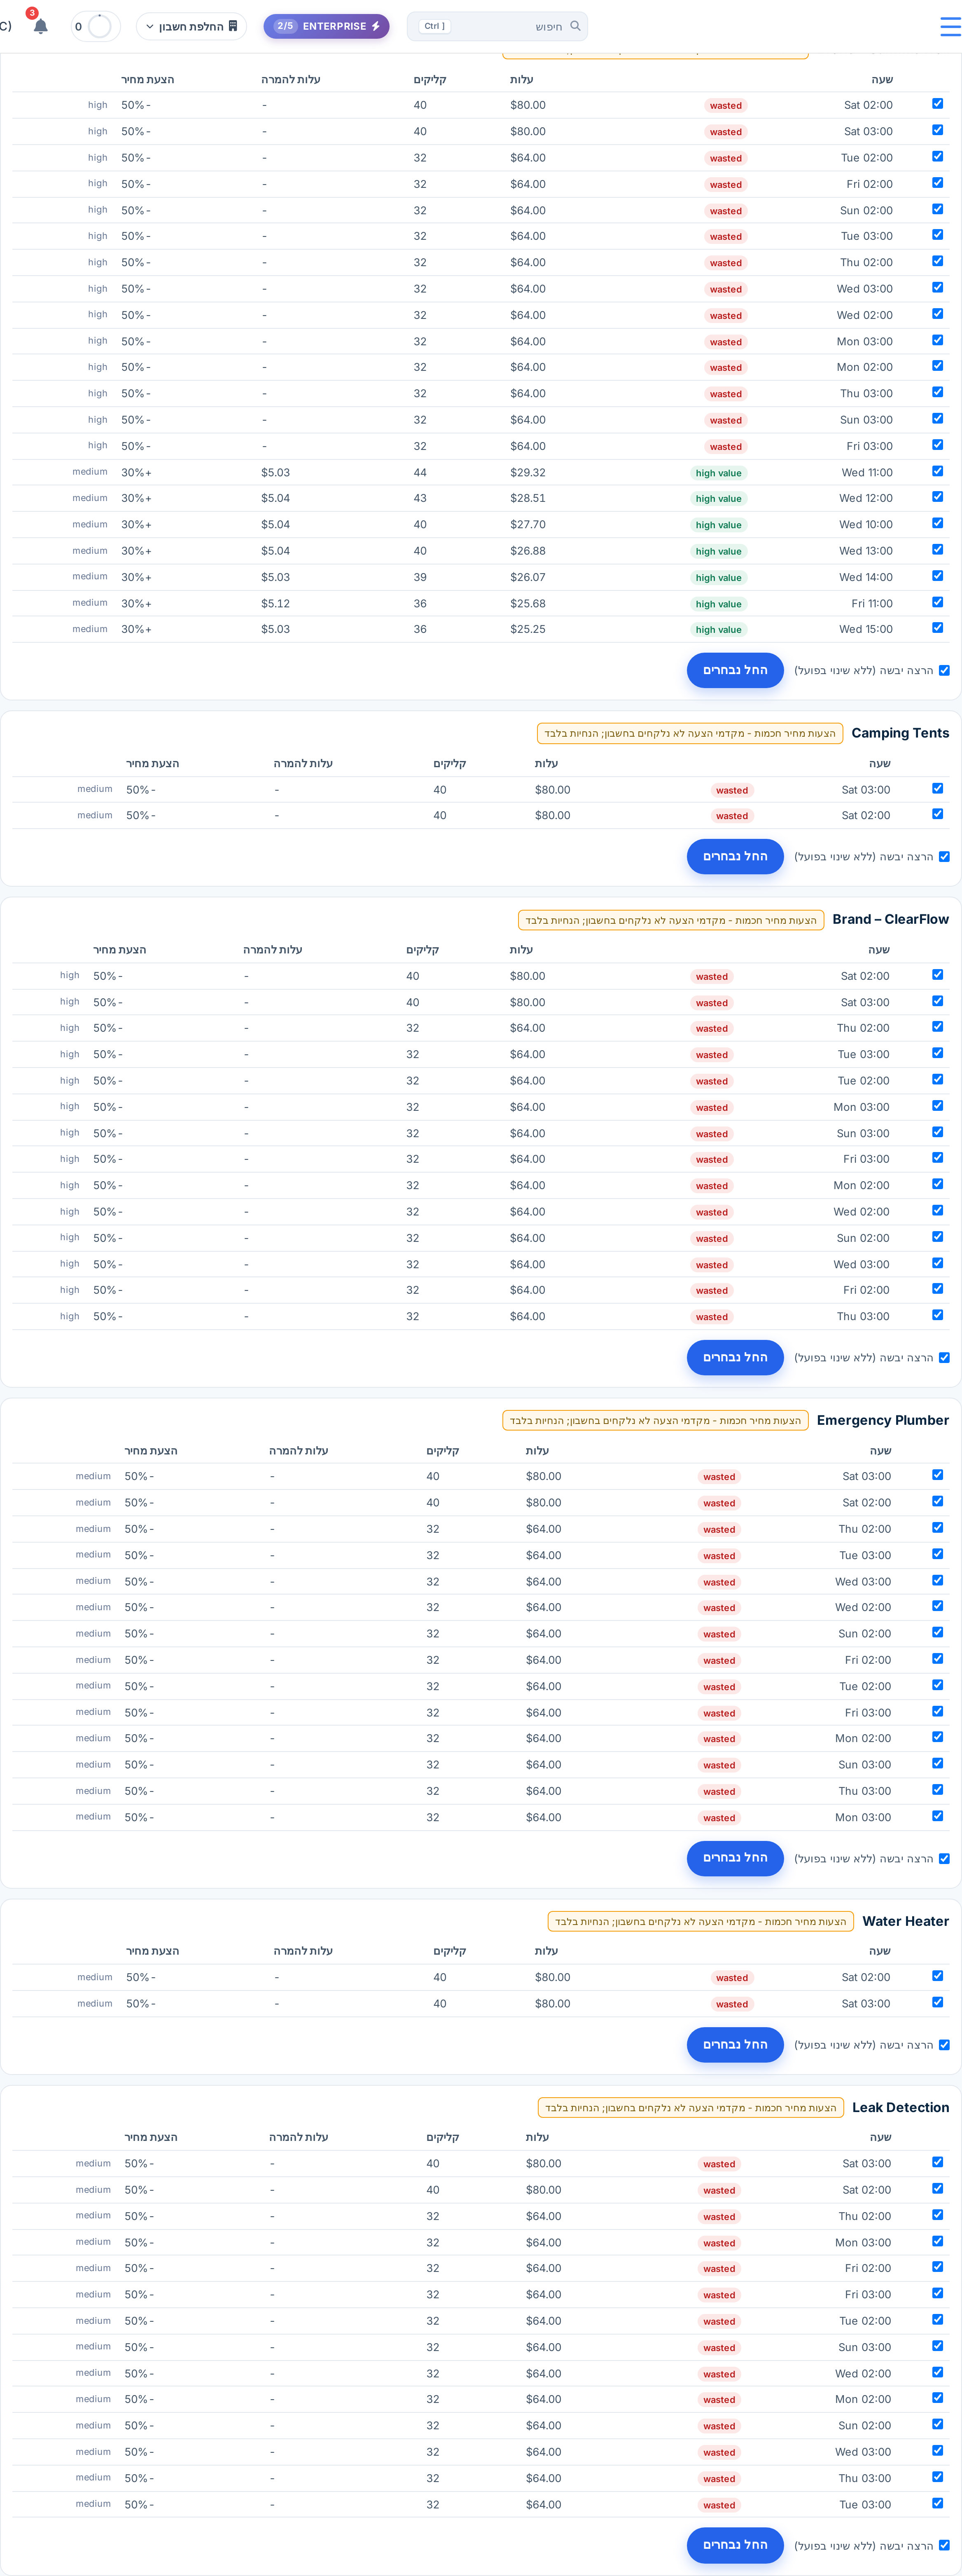The width and height of the screenshot is (962, 2576).
Task: Click החל נבחרים in Emergency Plumber
Action: tap(735, 1858)
